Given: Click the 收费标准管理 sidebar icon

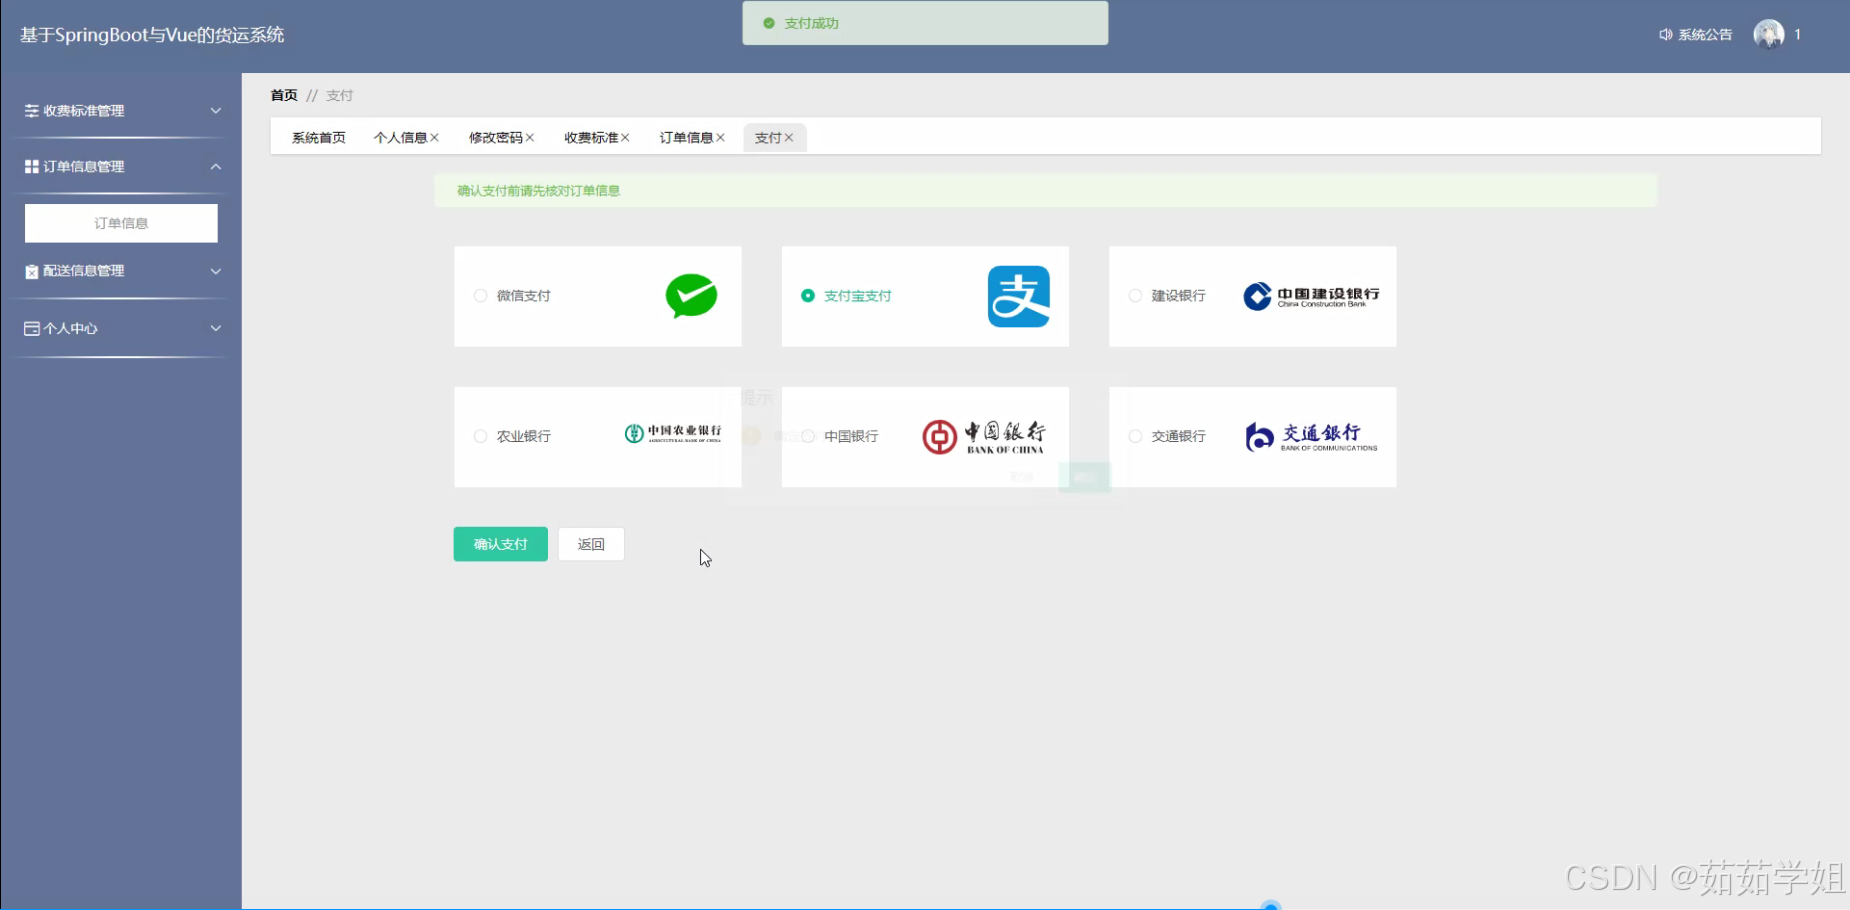Looking at the screenshot, I should (32, 111).
